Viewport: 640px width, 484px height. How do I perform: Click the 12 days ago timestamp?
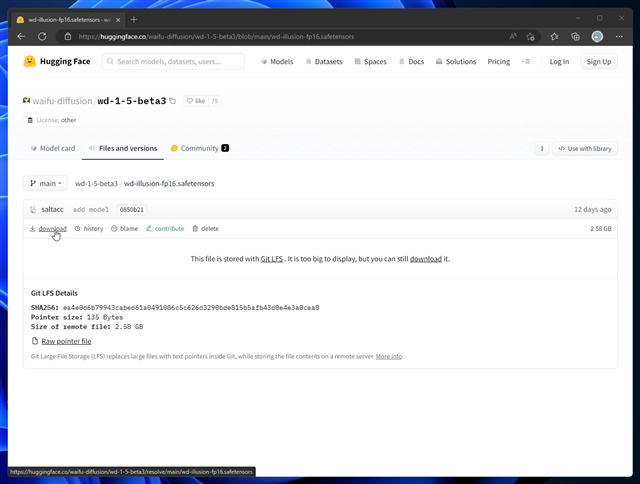(x=593, y=209)
